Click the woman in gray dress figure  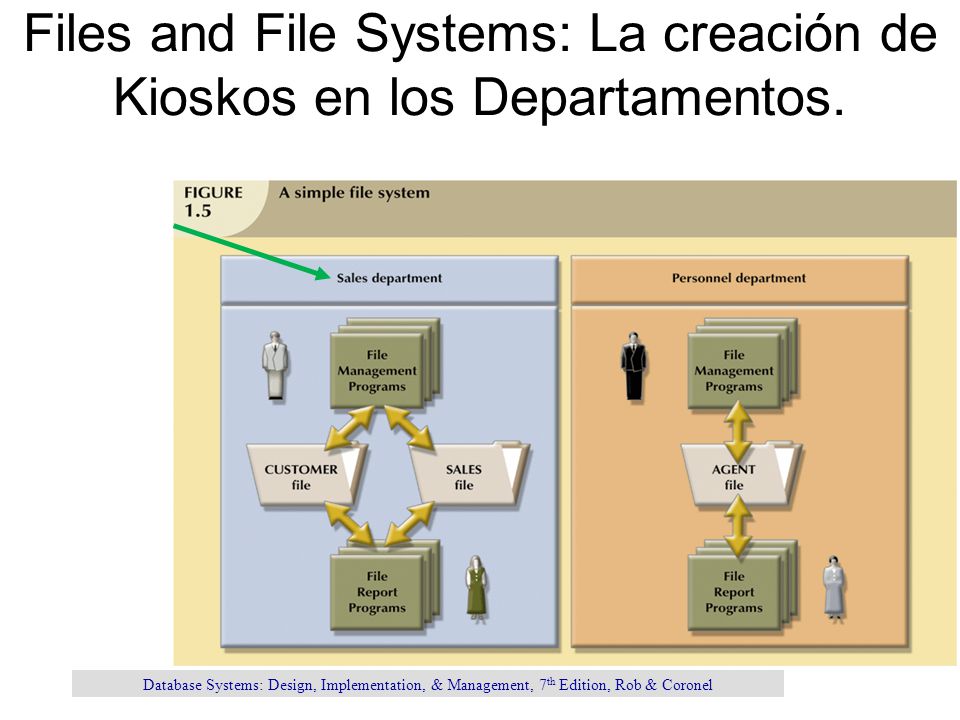point(833,588)
